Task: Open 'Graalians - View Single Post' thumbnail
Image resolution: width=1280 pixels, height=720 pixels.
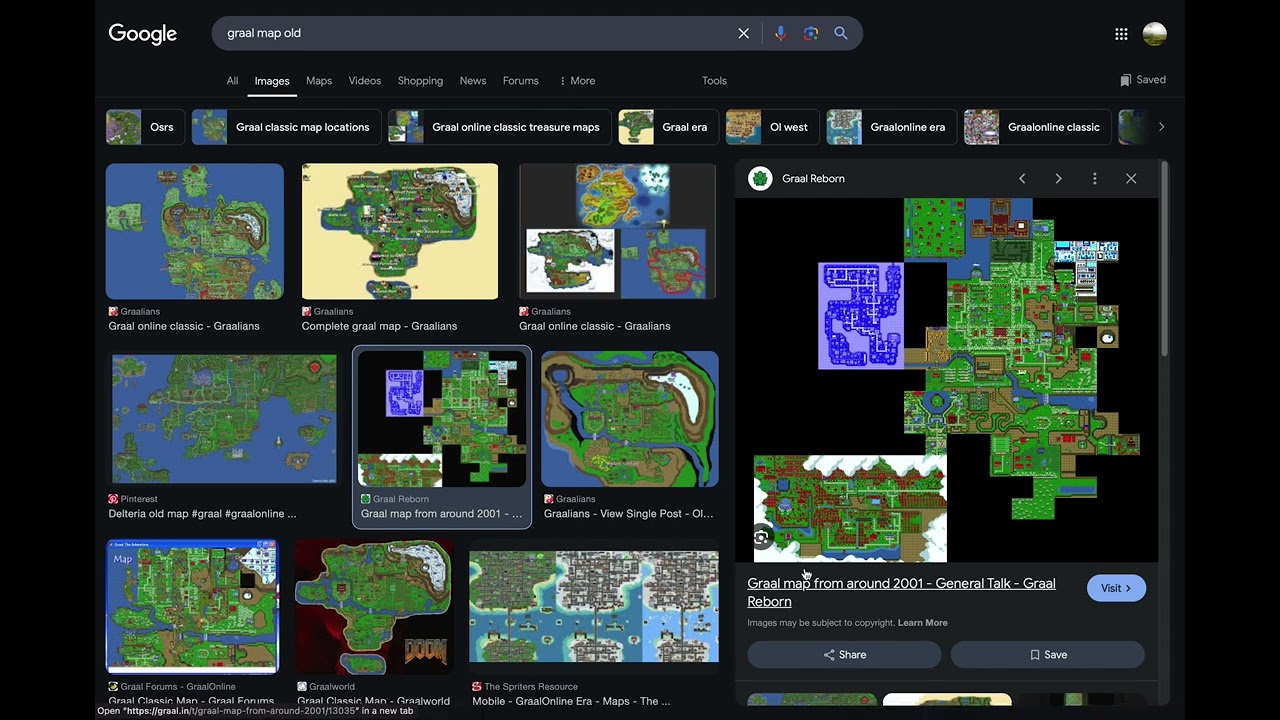Action: pos(630,419)
